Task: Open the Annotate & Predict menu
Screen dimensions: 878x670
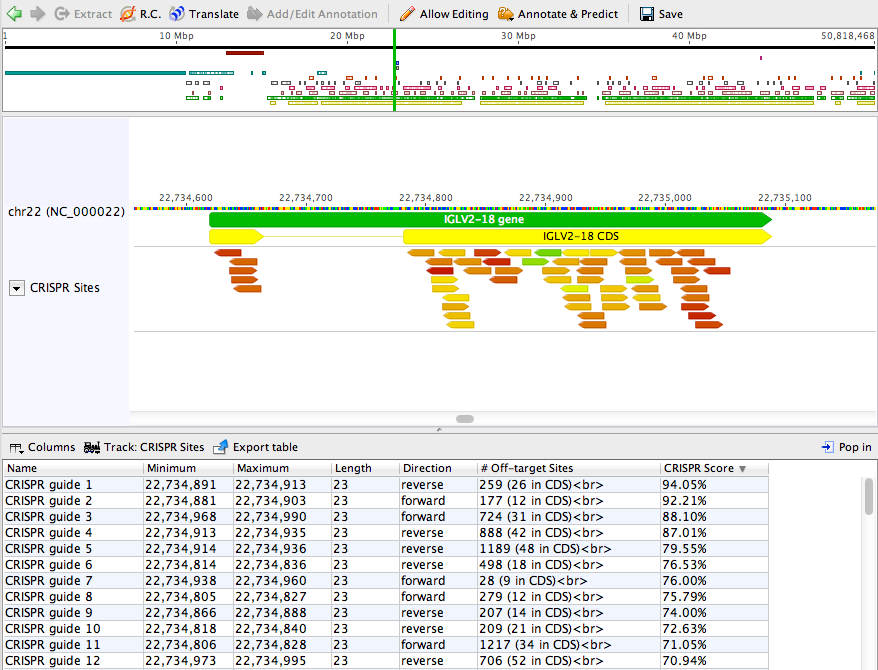Action: [x=558, y=14]
